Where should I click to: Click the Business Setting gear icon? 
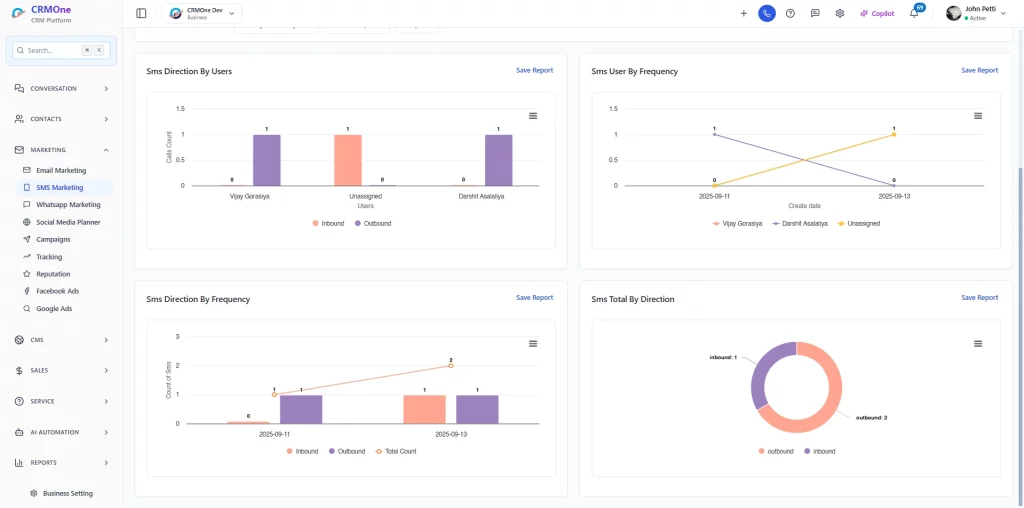coord(34,494)
